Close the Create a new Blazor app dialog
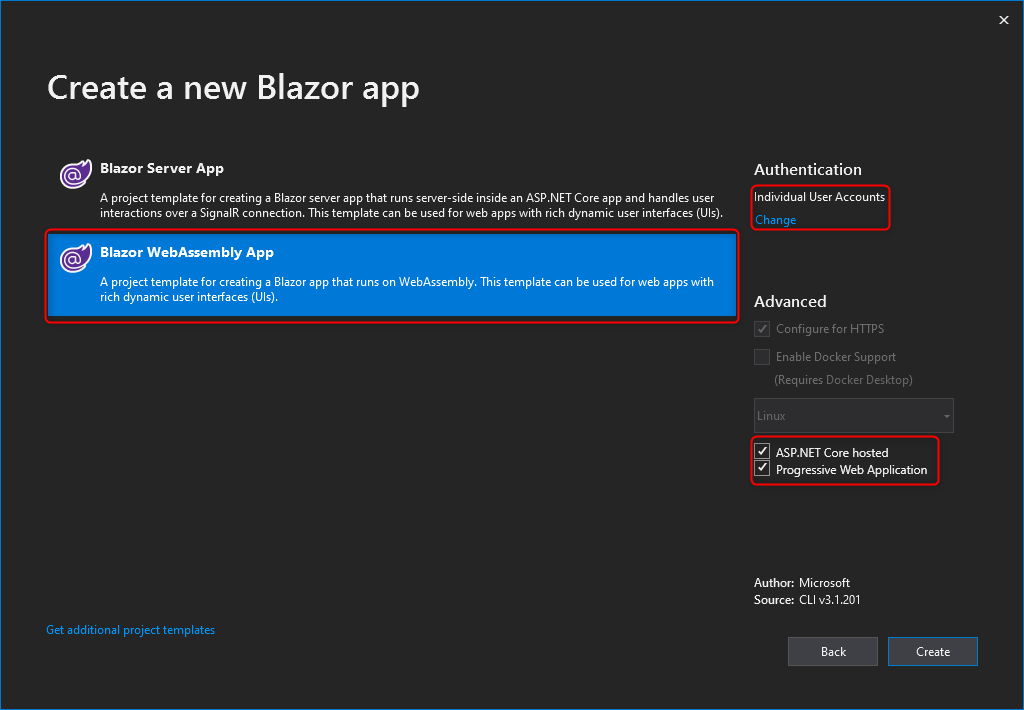This screenshot has width=1024, height=710. (1004, 20)
